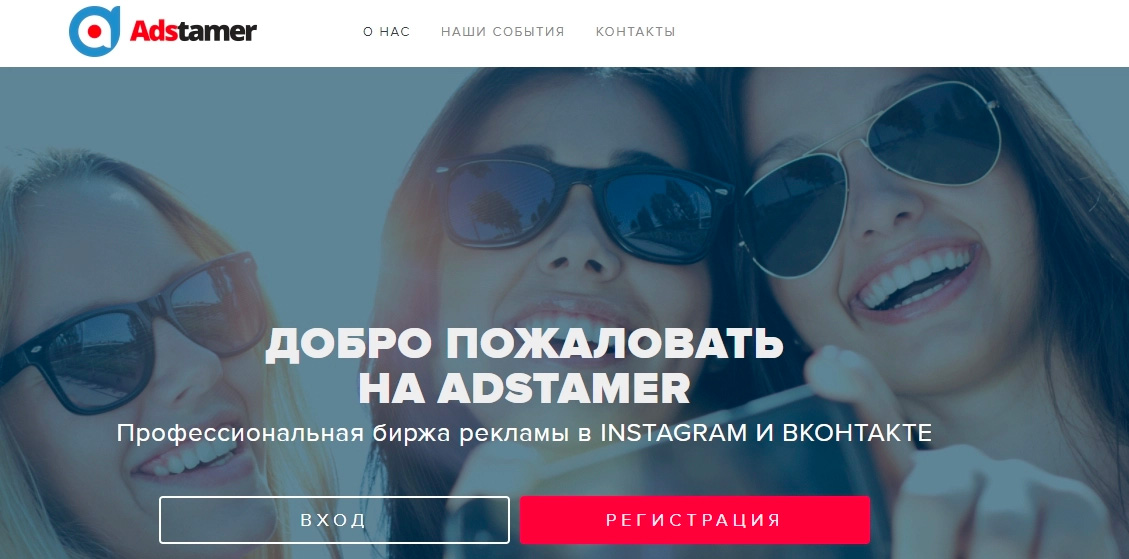Go to НАШИ СОБЫТИЯ section

coord(503,32)
